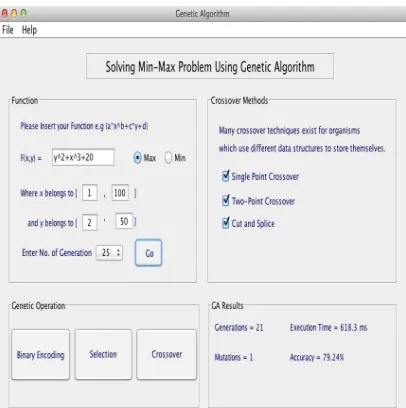The width and height of the screenshot is (406, 408).
Task: Click the Binary Encoding button
Action: click(x=41, y=355)
